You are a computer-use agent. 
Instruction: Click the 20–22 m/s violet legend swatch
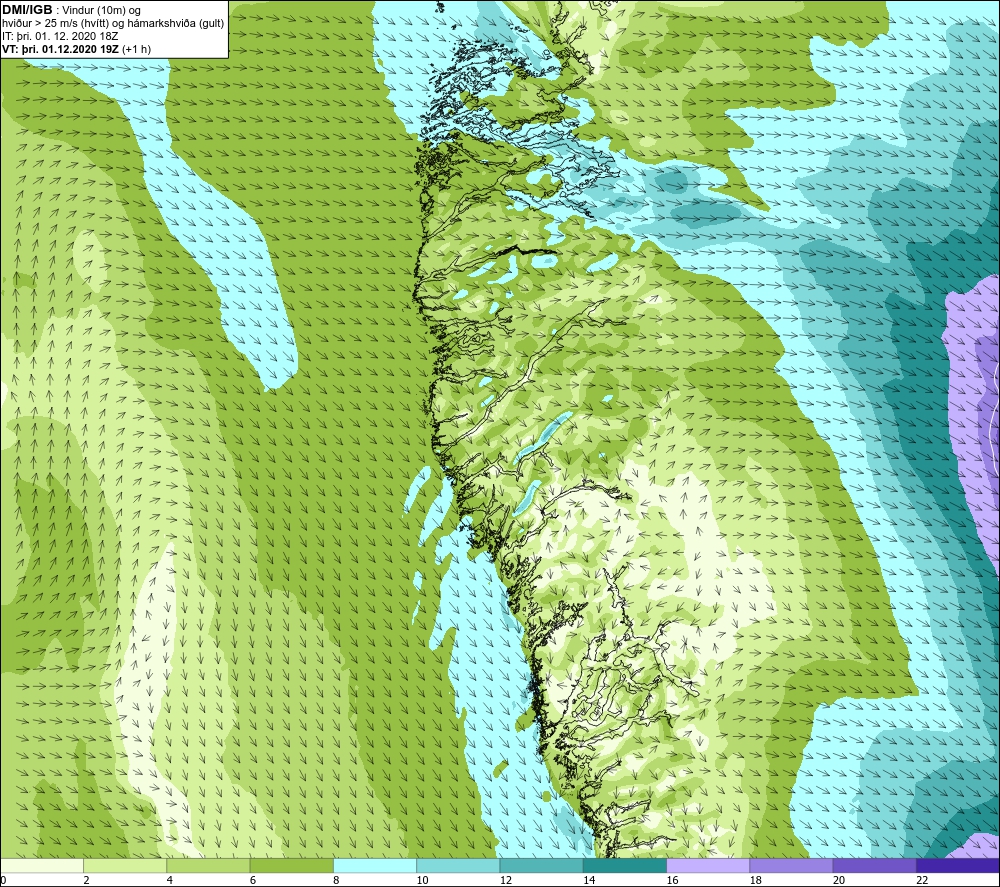tap(874, 865)
